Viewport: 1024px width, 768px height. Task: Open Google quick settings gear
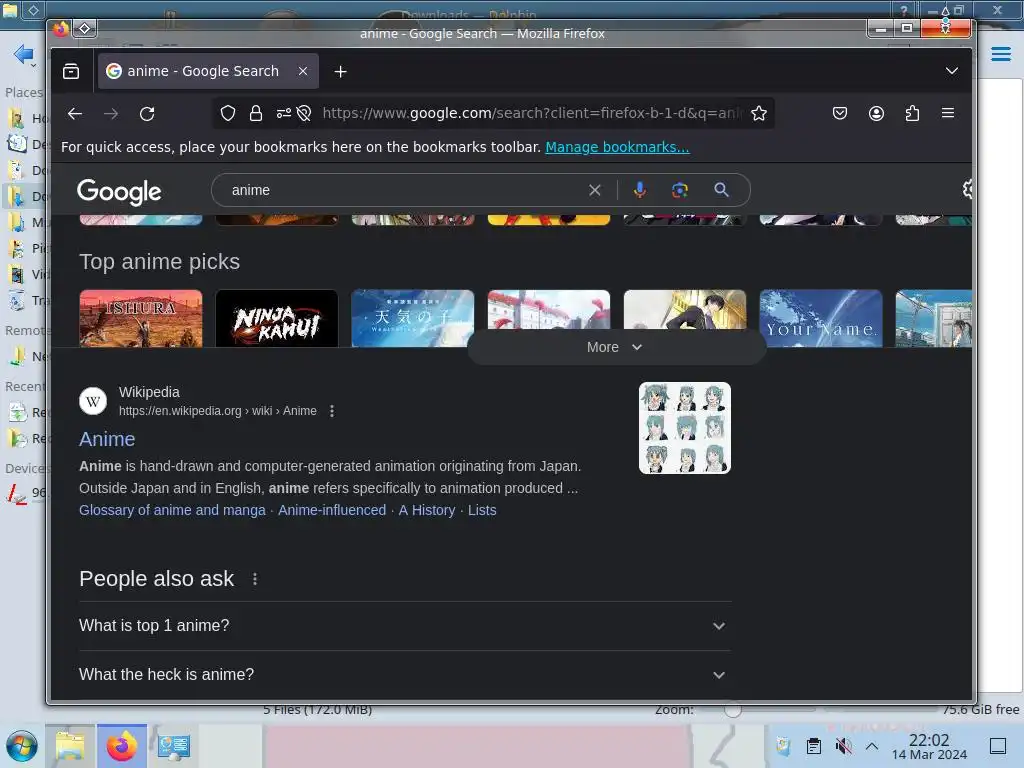click(967, 189)
